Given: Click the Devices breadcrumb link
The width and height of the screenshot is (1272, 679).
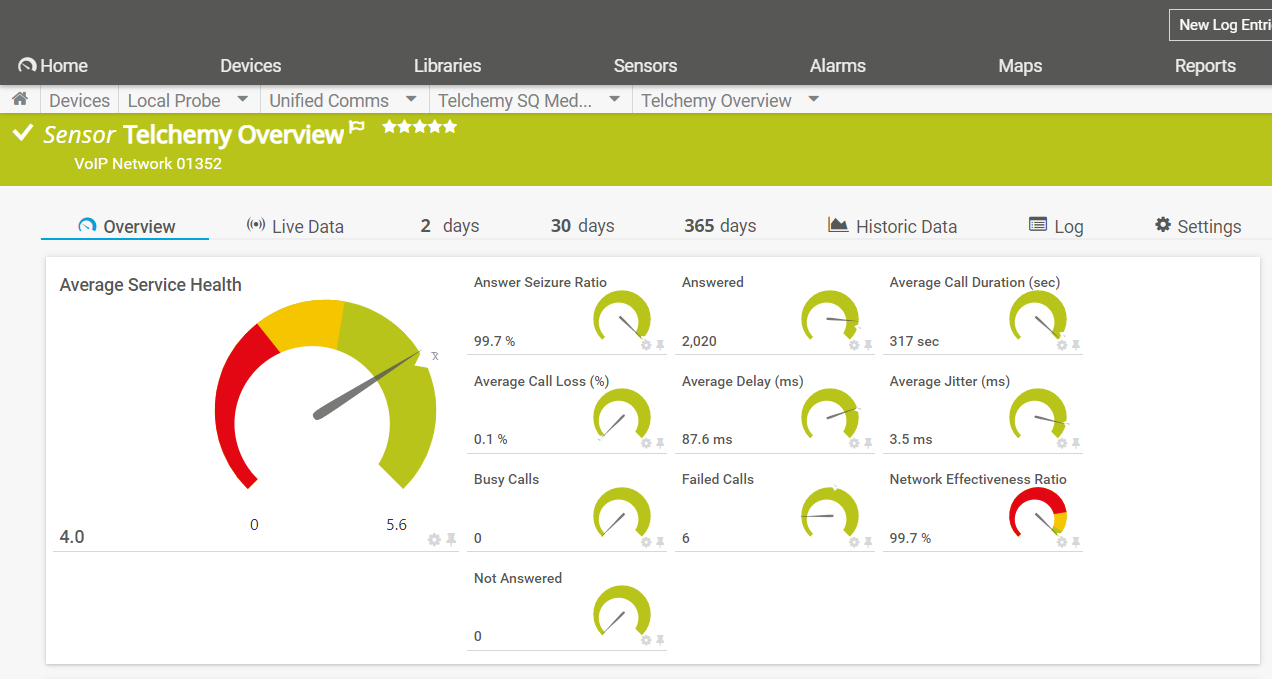Looking at the screenshot, I should pos(79,101).
